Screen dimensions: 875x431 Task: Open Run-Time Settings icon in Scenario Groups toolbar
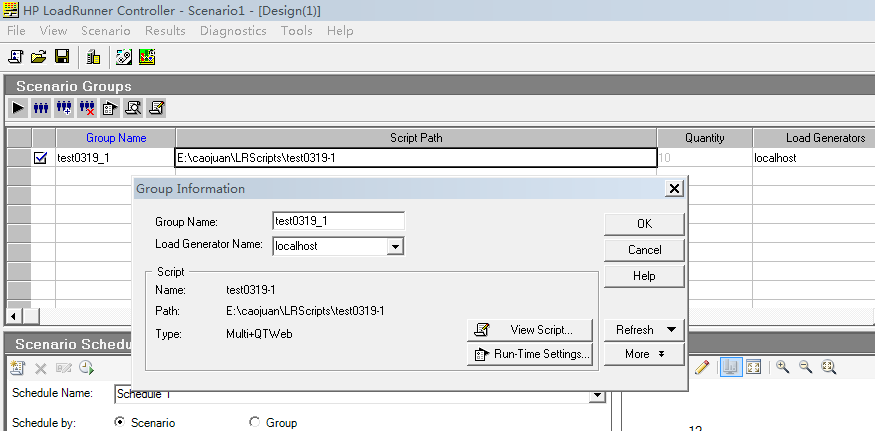coord(110,107)
